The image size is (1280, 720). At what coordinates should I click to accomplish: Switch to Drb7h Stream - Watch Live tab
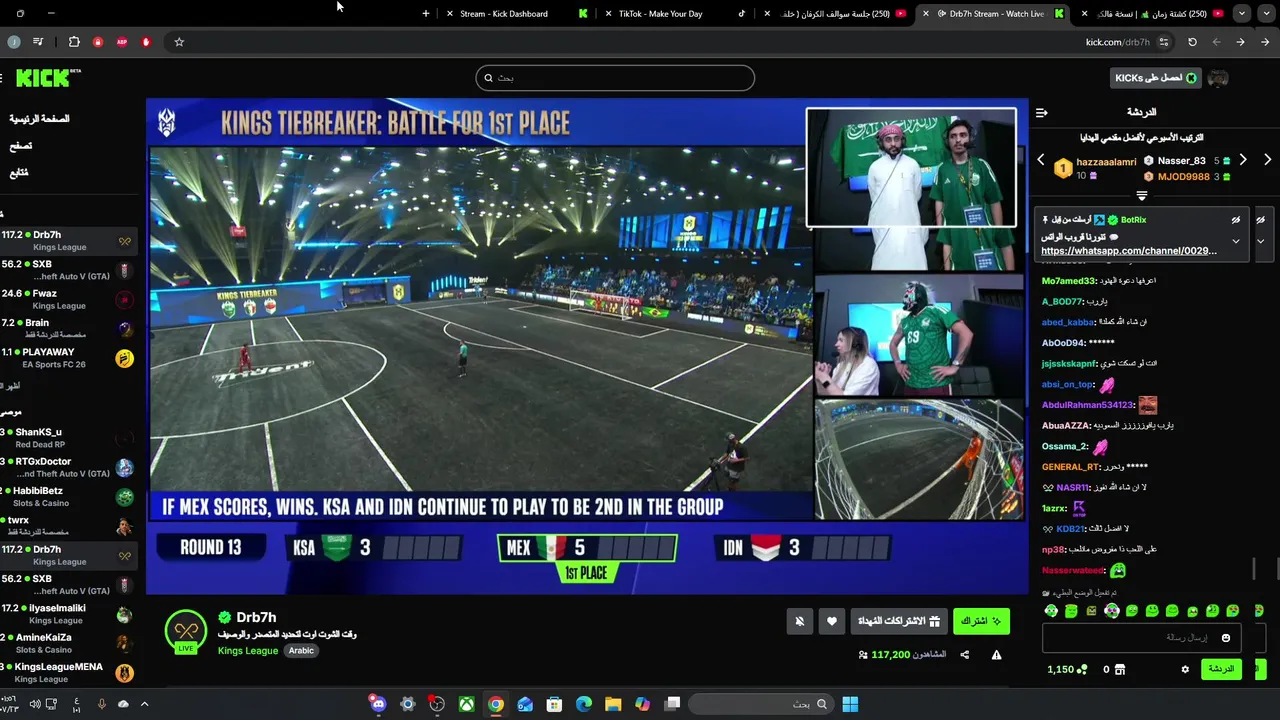(x=994, y=13)
